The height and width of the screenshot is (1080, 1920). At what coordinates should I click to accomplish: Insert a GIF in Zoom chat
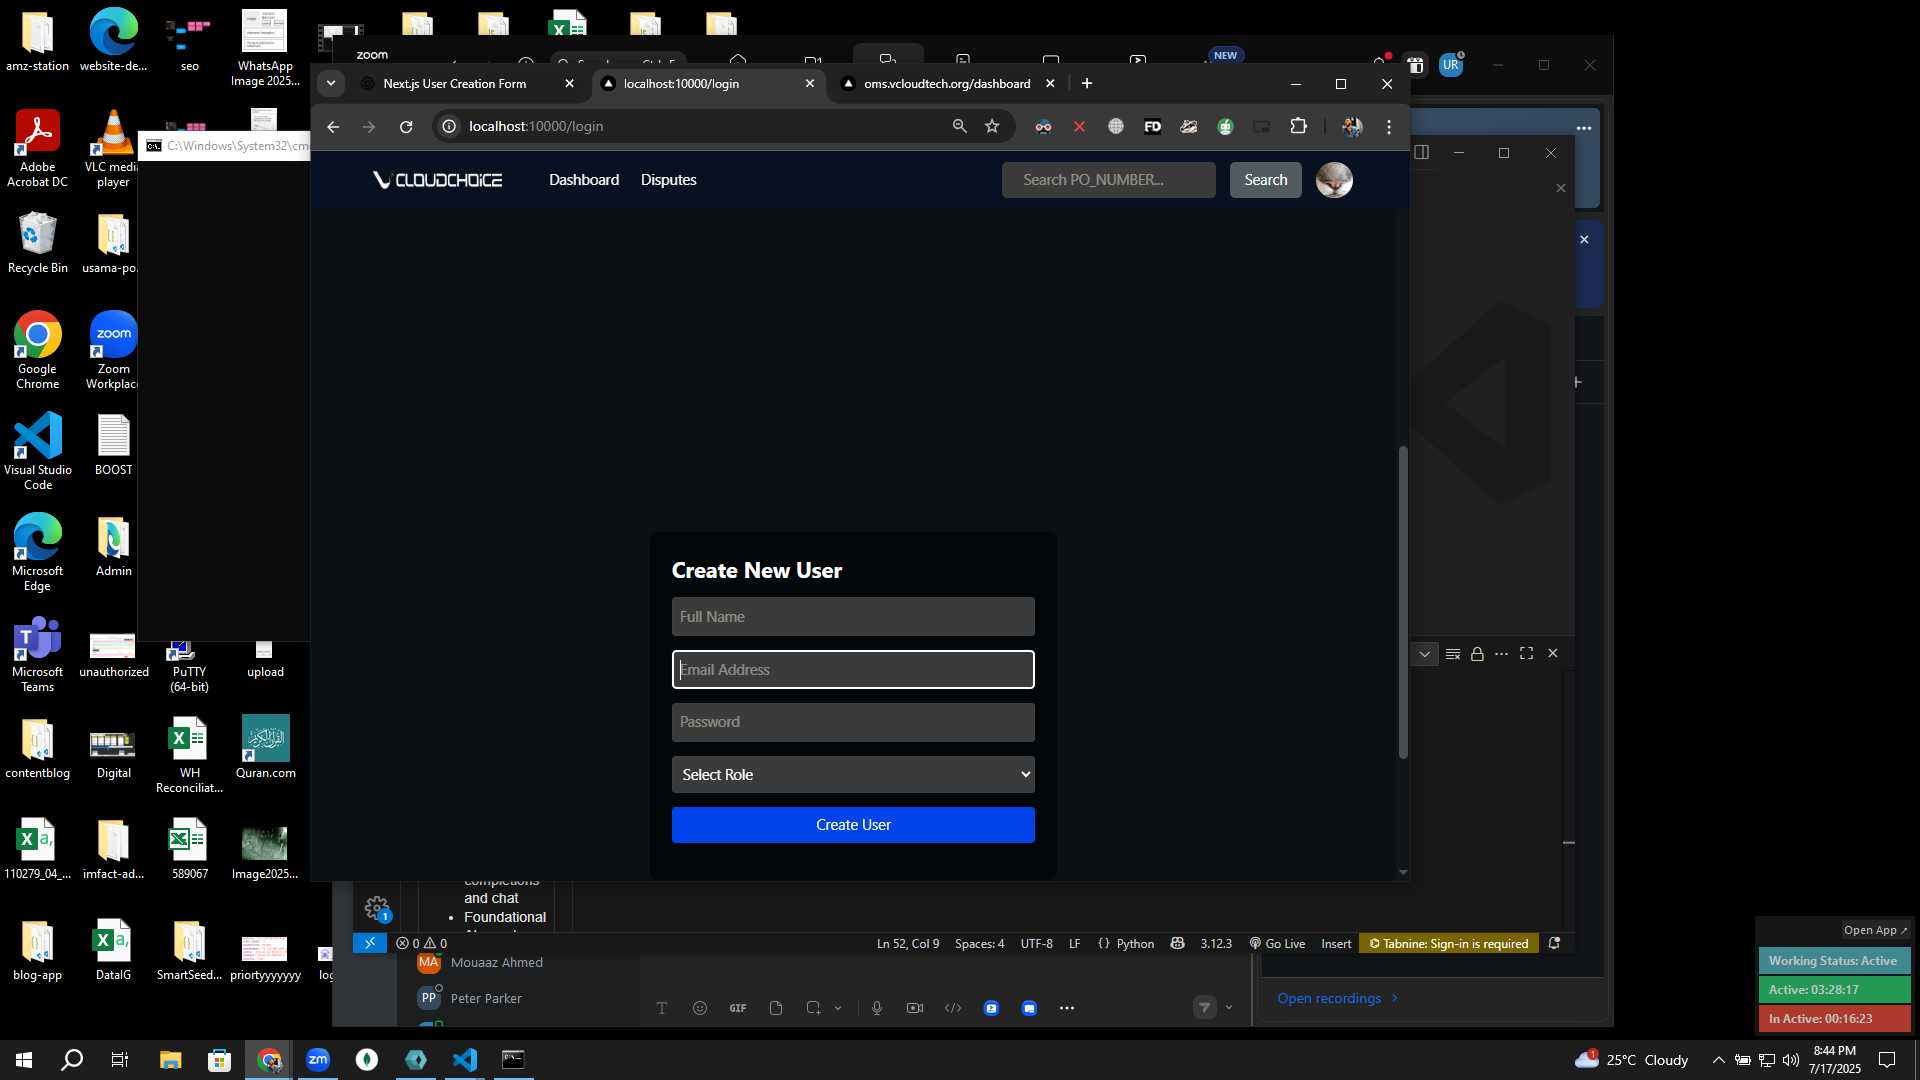(x=738, y=1008)
